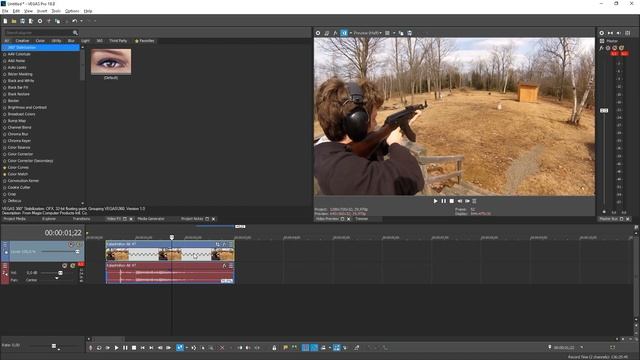Adjust video track level slider
This screenshot has height=360, width=640.
(x=77, y=252)
